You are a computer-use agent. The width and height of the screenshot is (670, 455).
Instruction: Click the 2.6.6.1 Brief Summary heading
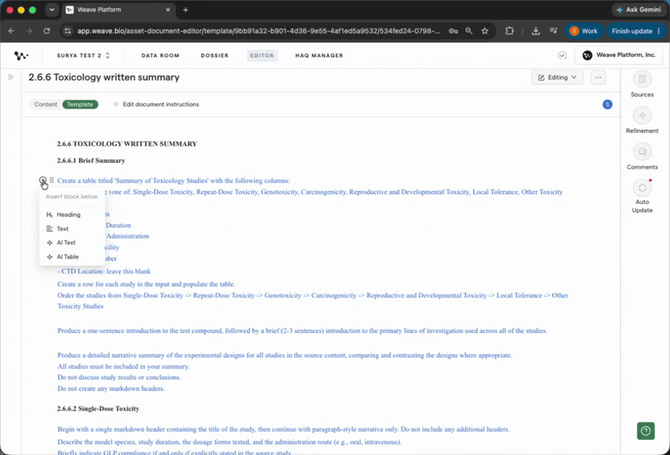pos(91,161)
